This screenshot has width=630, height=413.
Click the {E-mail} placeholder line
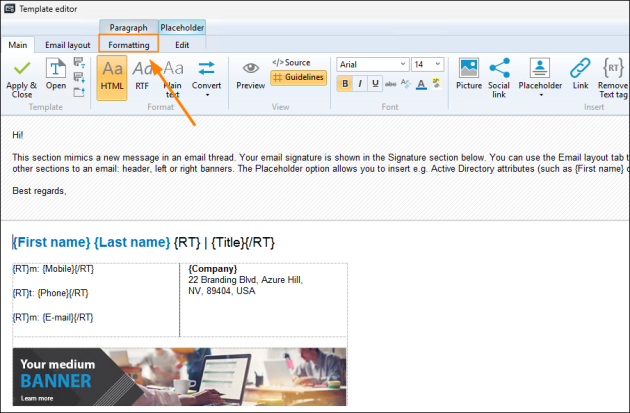[53, 317]
